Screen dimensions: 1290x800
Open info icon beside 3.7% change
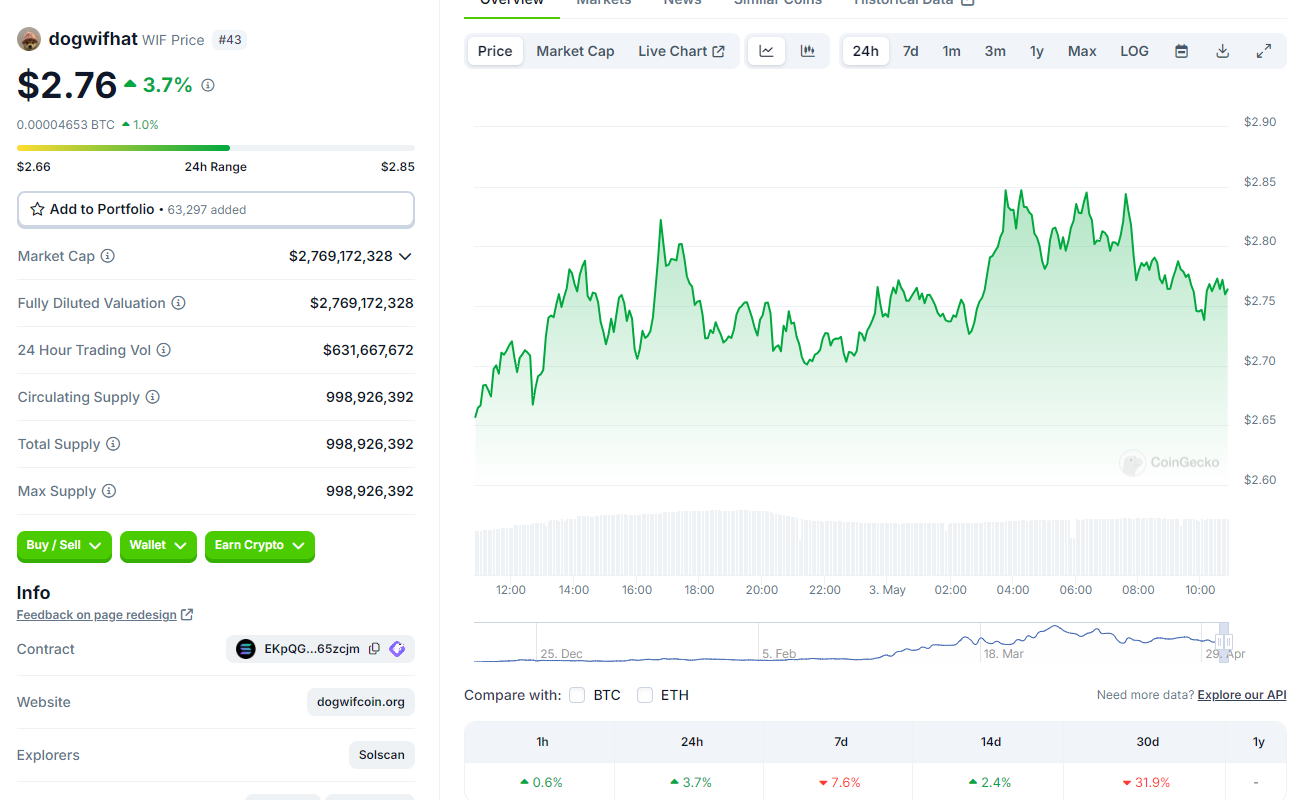click(208, 86)
